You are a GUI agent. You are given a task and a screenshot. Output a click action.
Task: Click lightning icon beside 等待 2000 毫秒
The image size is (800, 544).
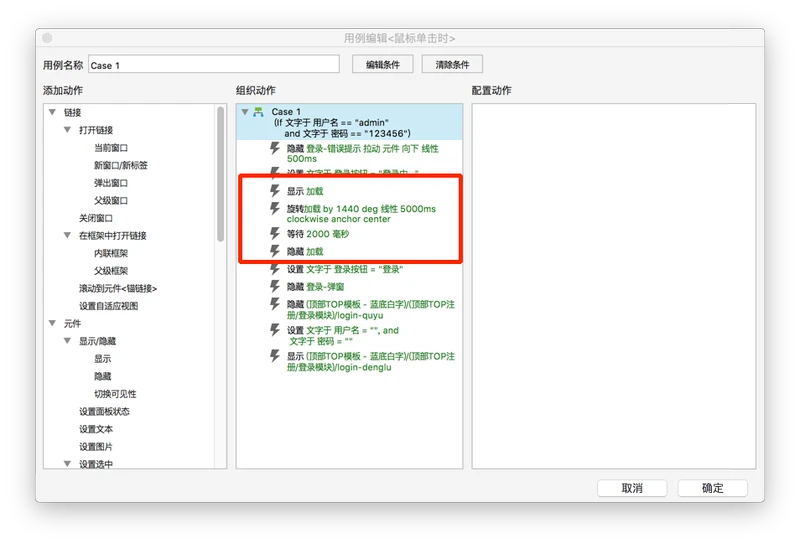[x=276, y=233]
